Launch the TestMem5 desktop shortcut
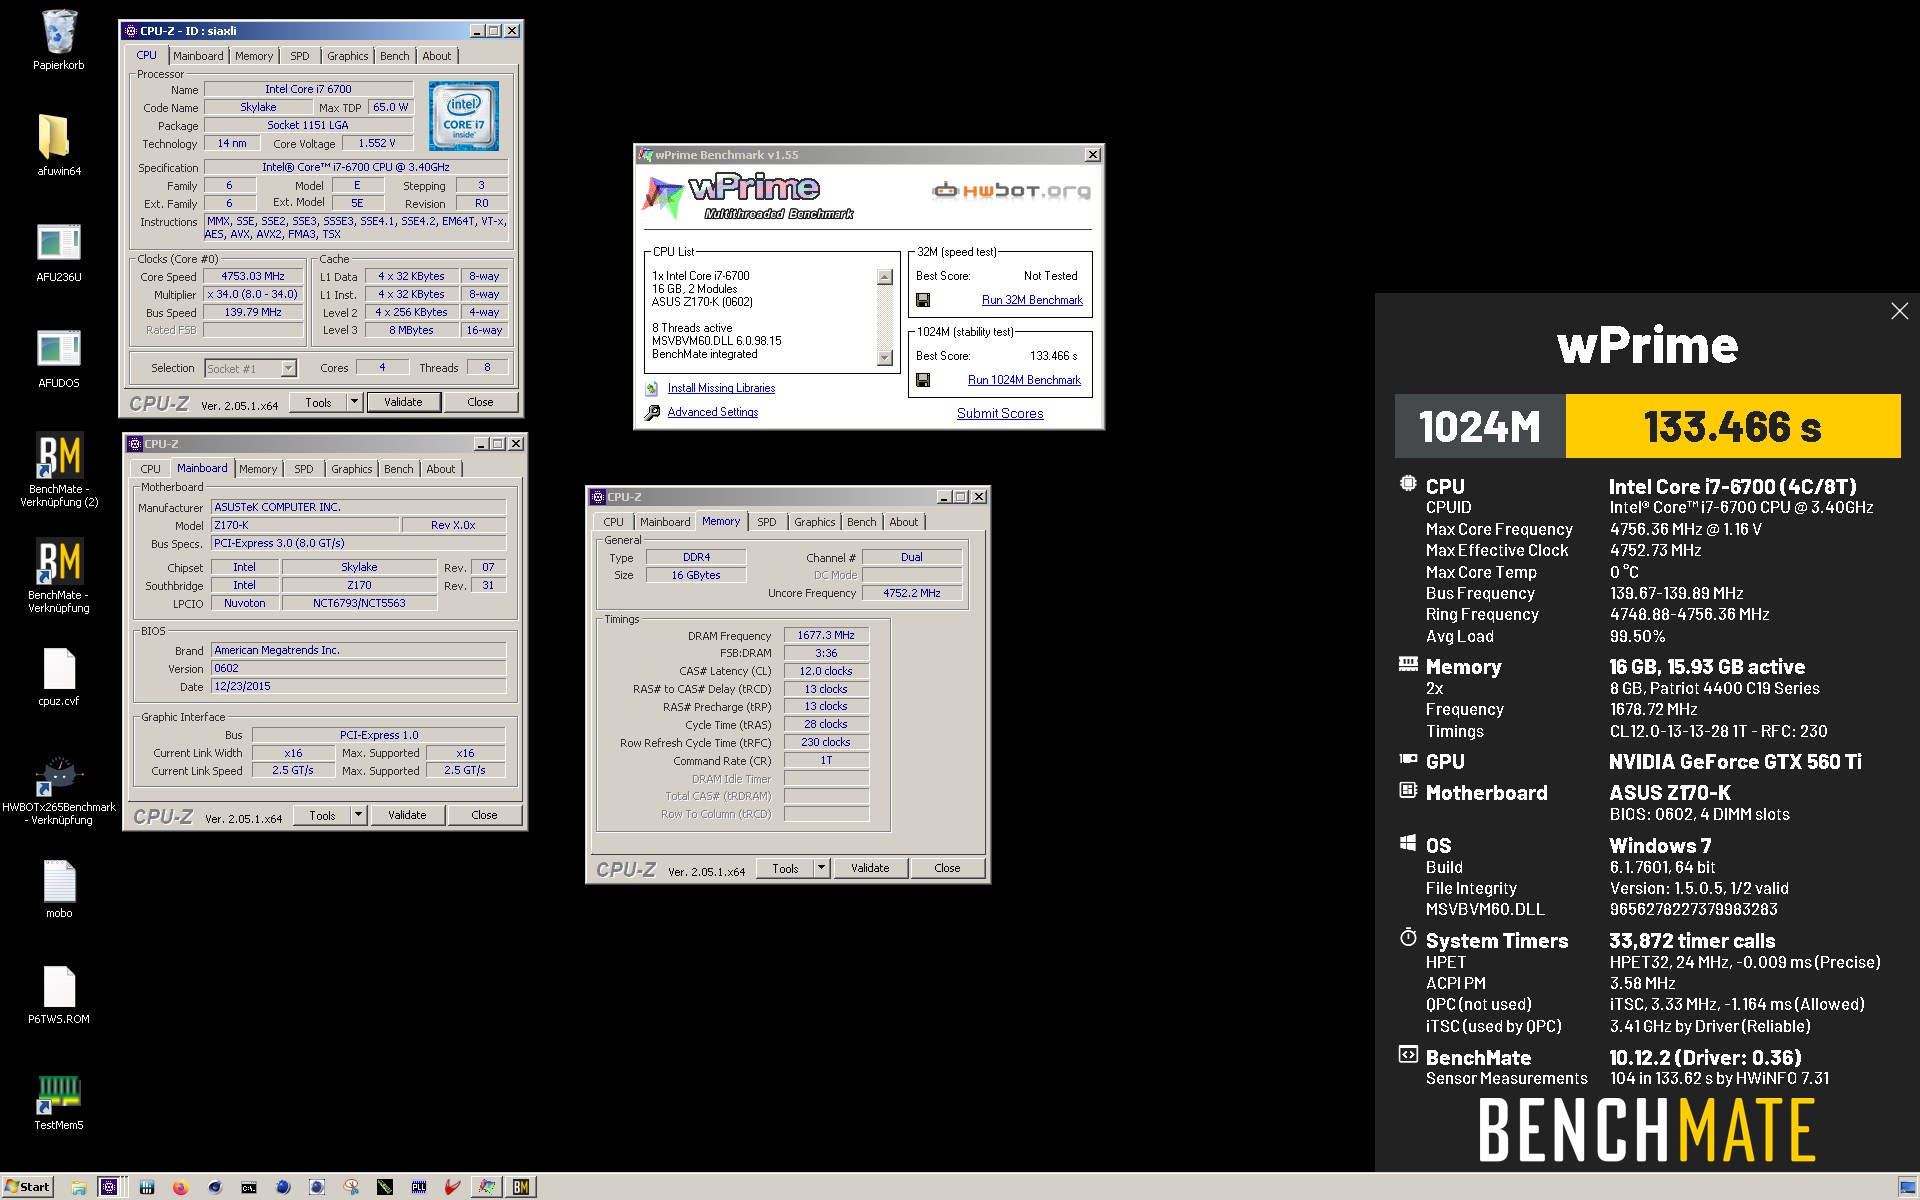The image size is (1920, 1200). [x=58, y=1093]
